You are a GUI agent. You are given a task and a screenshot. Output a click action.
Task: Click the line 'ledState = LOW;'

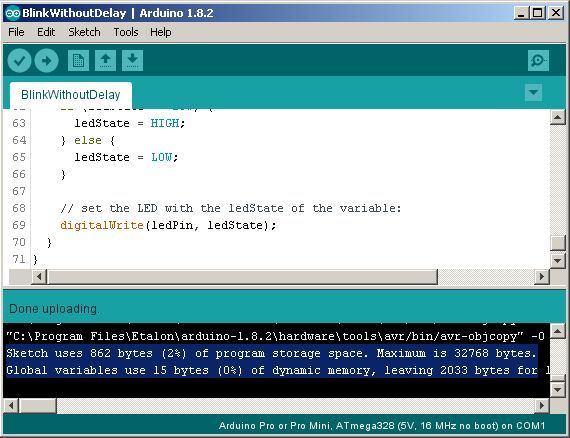[x=126, y=157]
